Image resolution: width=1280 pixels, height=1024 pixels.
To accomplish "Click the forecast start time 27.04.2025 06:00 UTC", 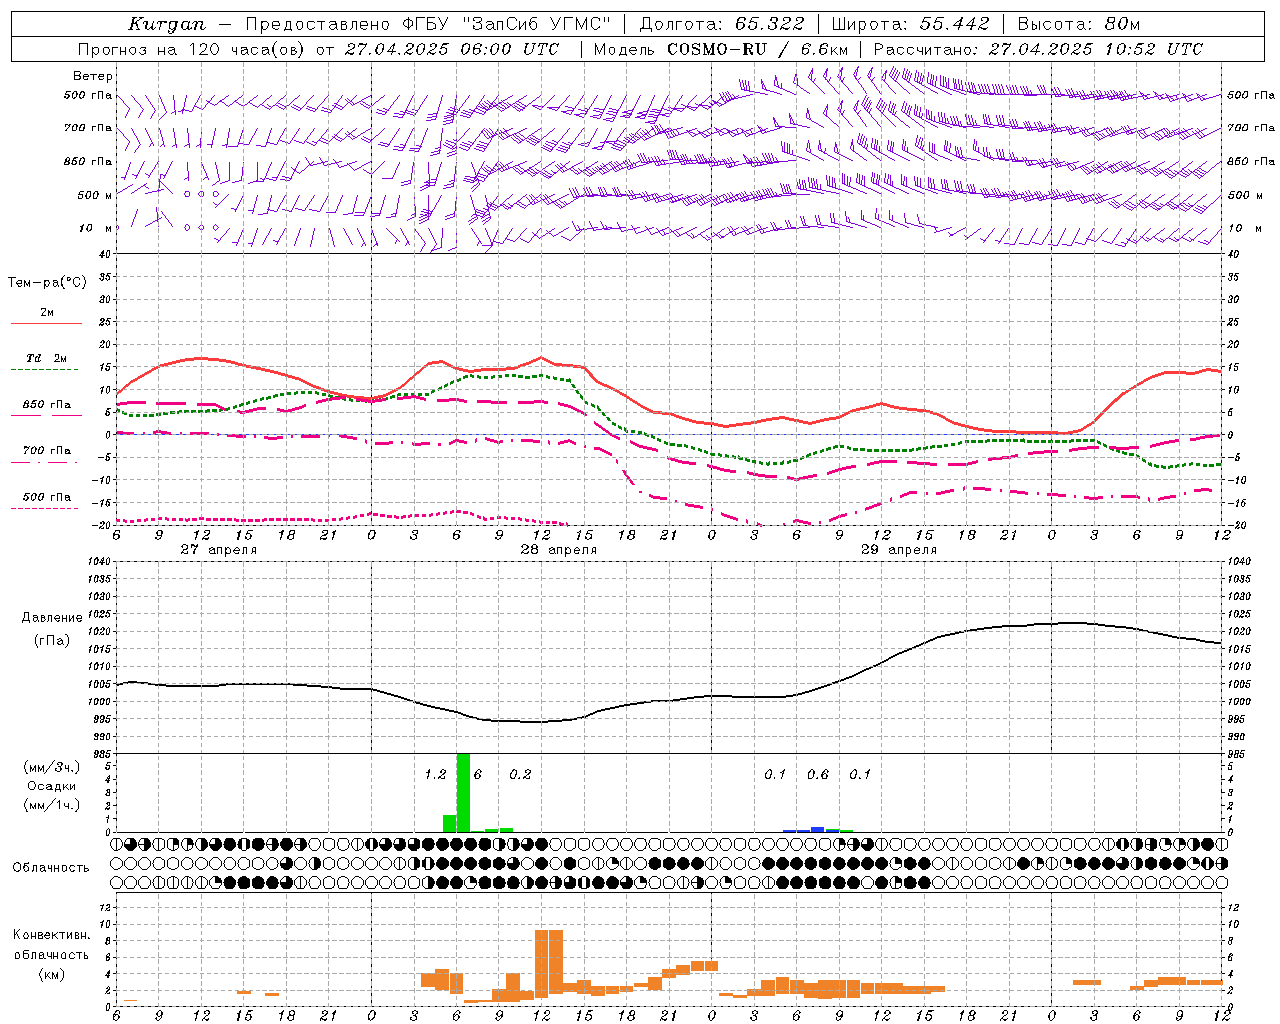I will 452,49.
